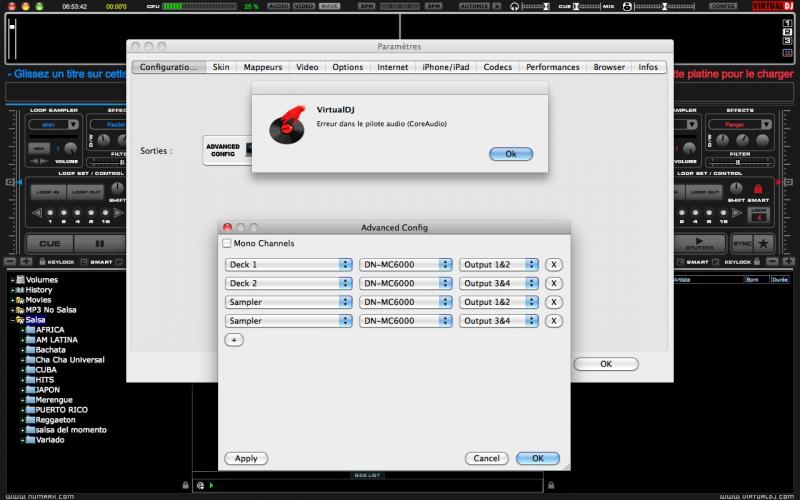Click Cancel in Advanced Config
Viewport: 800px width, 500px height.
(x=486, y=458)
